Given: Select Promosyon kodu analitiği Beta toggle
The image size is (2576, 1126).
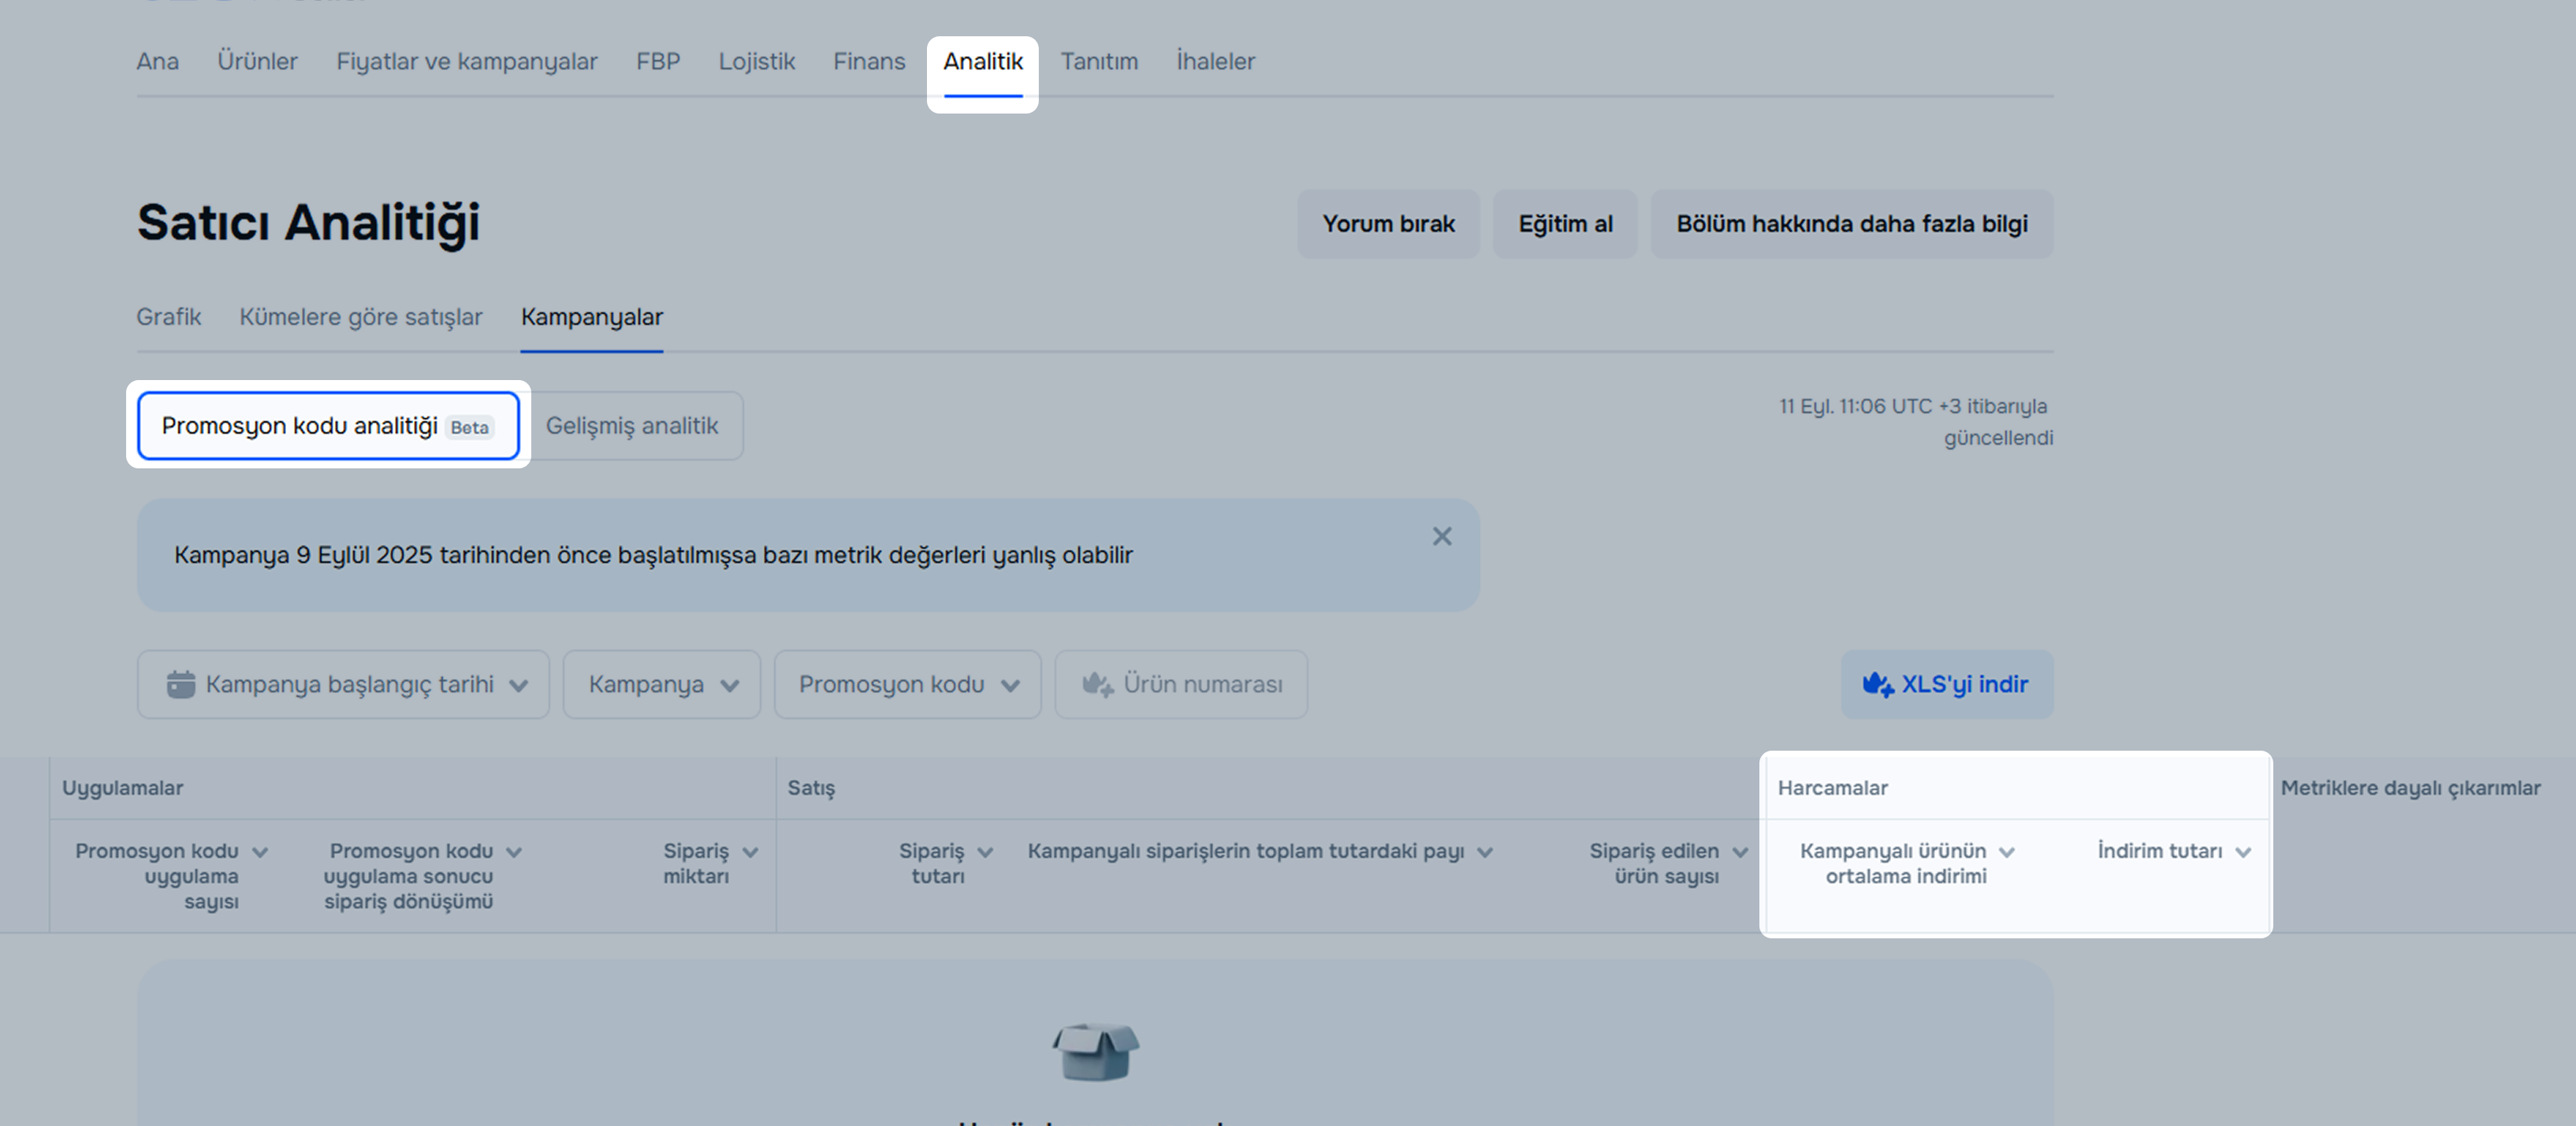Looking at the screenshot, I should pyautogui.click(x=328, y=426).
